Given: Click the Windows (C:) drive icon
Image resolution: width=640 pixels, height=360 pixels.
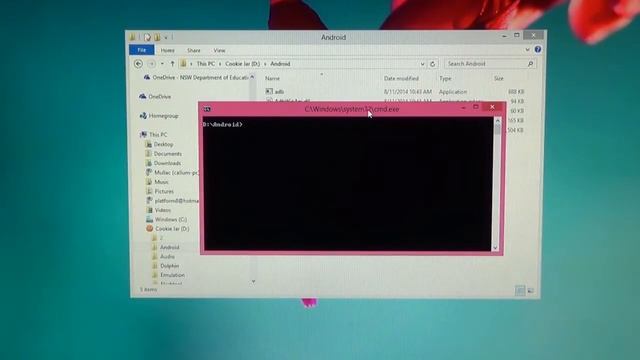Looking at the screenshot, I should [149, 219].
